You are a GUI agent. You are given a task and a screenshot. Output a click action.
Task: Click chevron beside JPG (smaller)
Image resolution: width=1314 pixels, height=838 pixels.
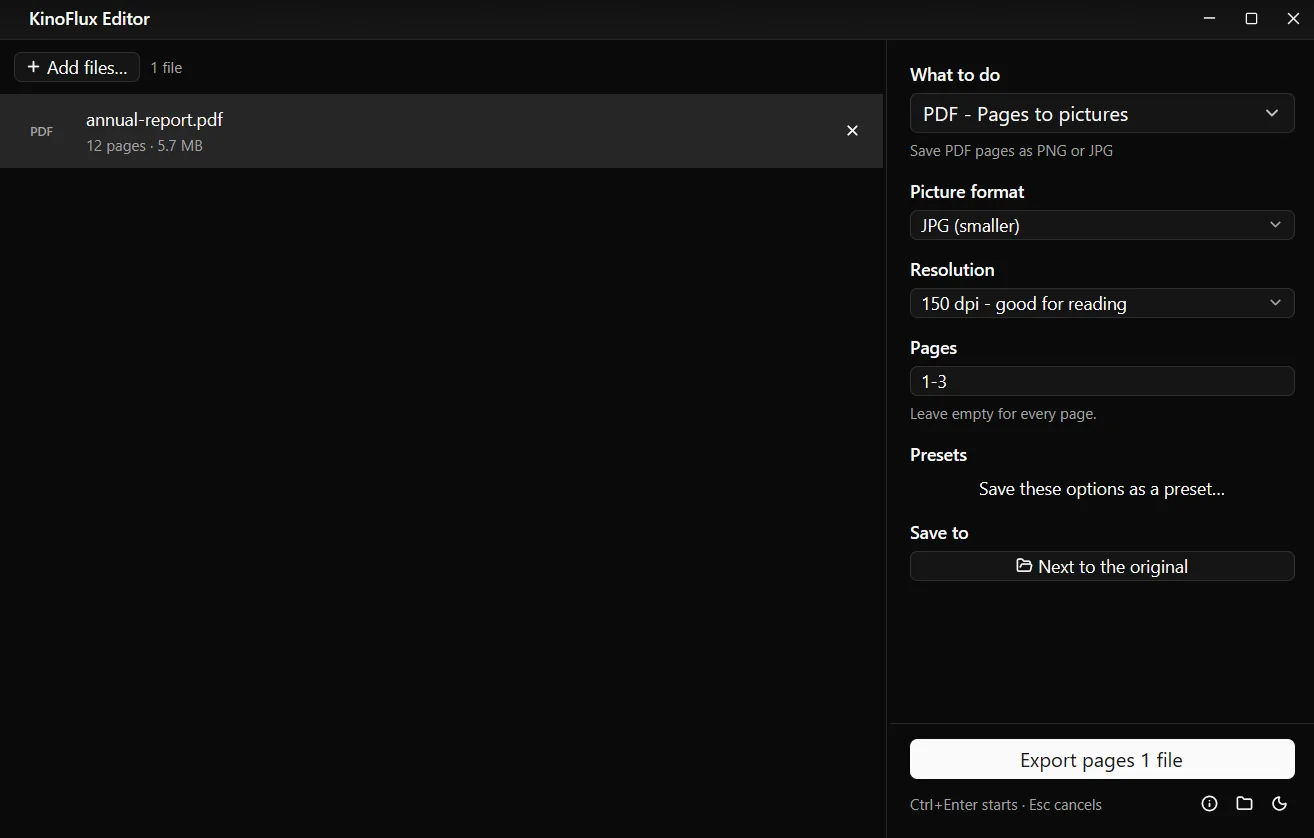pos(1275,225)
